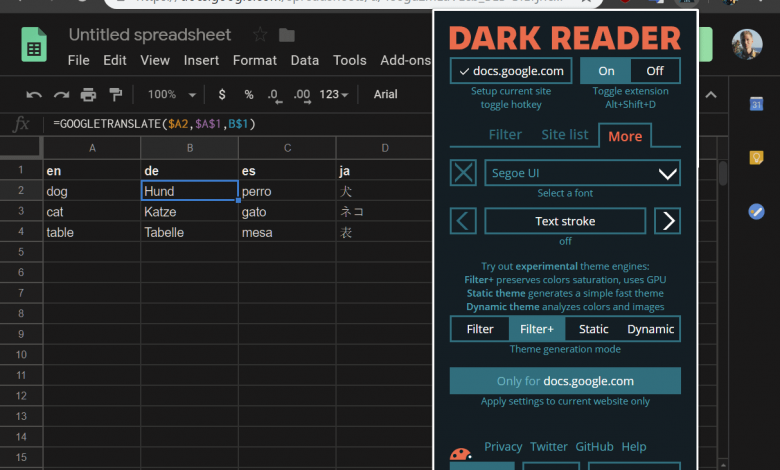
Task: Select row 5 header
Action: 21,252
